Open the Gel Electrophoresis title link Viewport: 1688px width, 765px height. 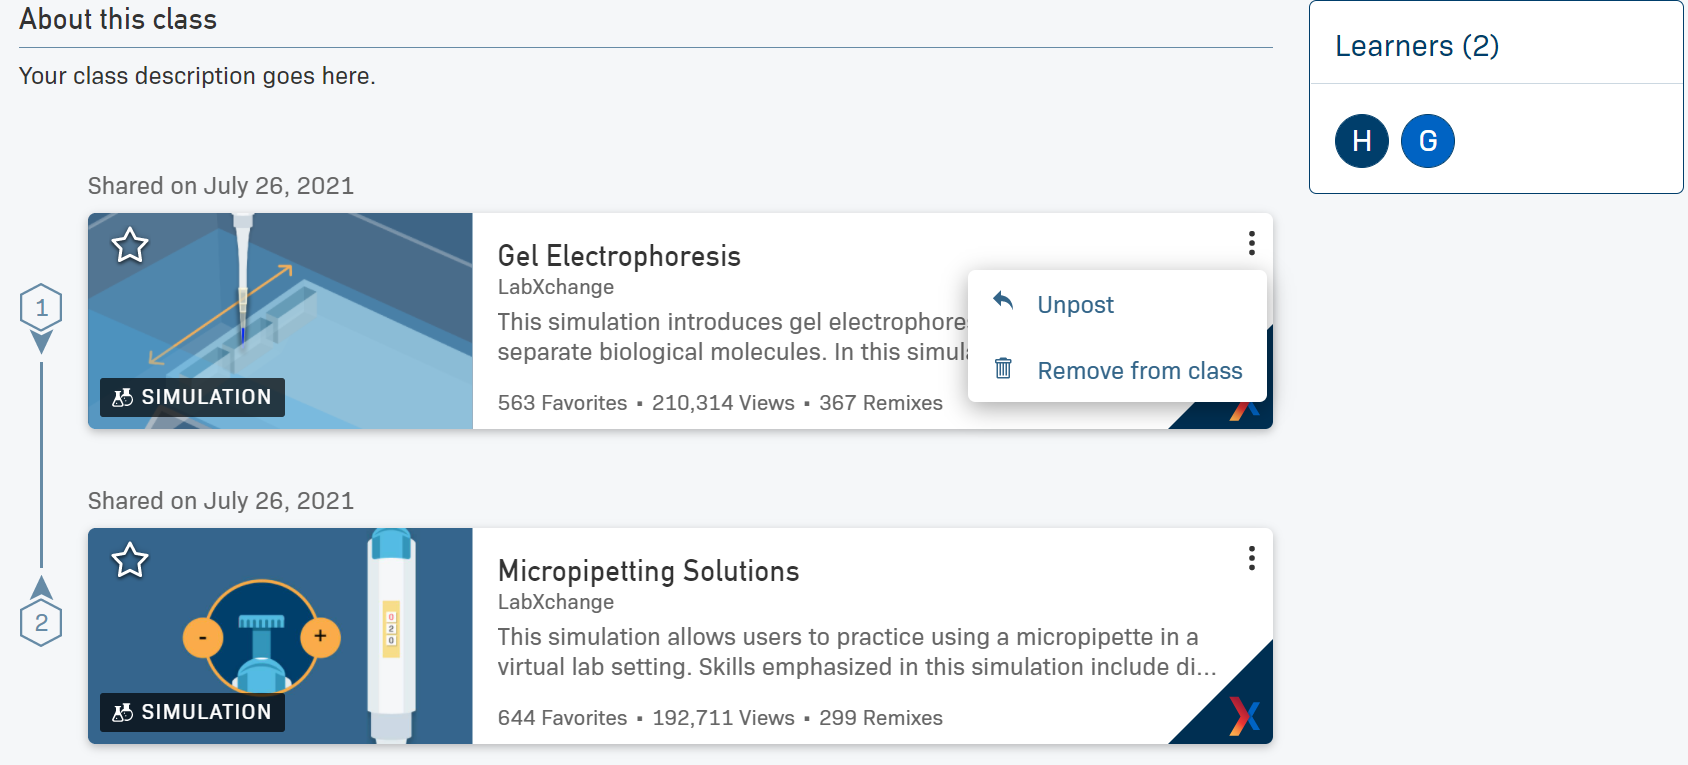point(619,256)
